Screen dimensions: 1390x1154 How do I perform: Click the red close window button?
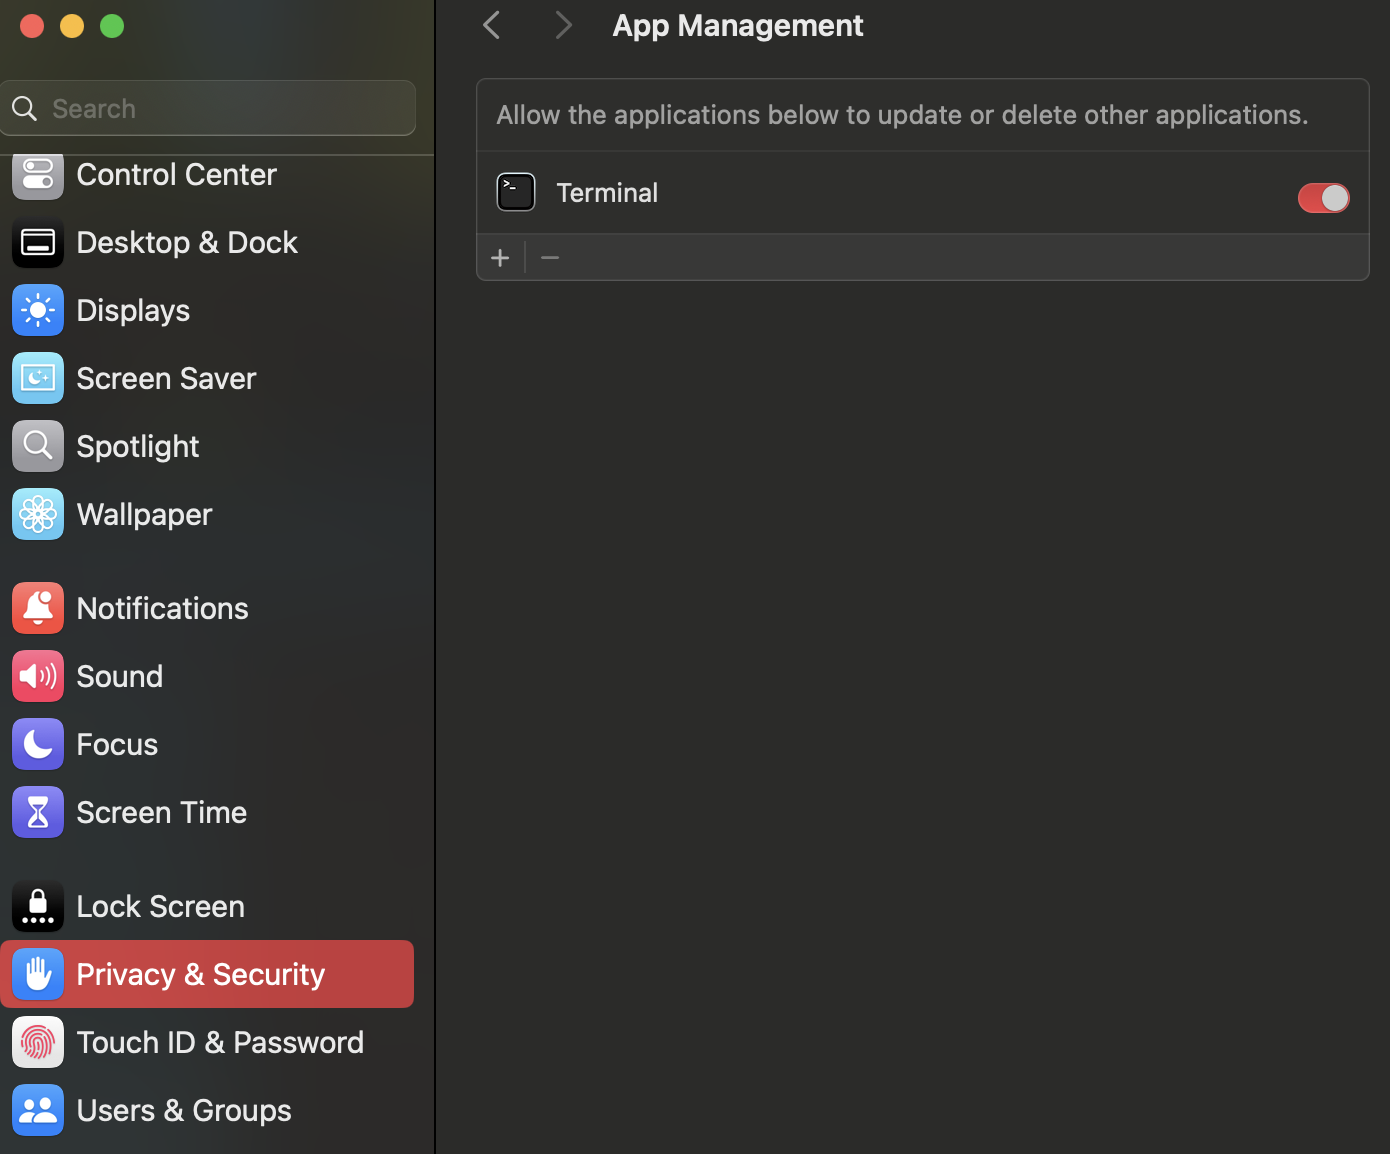[32, 26]
